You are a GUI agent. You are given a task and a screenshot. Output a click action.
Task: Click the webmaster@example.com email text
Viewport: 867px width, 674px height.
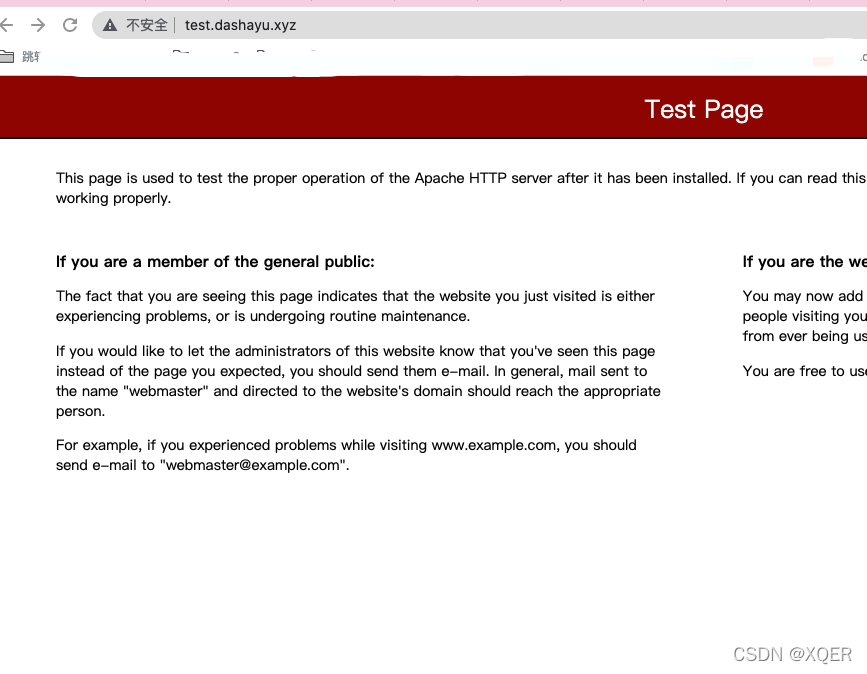click(x=254, y=465)
